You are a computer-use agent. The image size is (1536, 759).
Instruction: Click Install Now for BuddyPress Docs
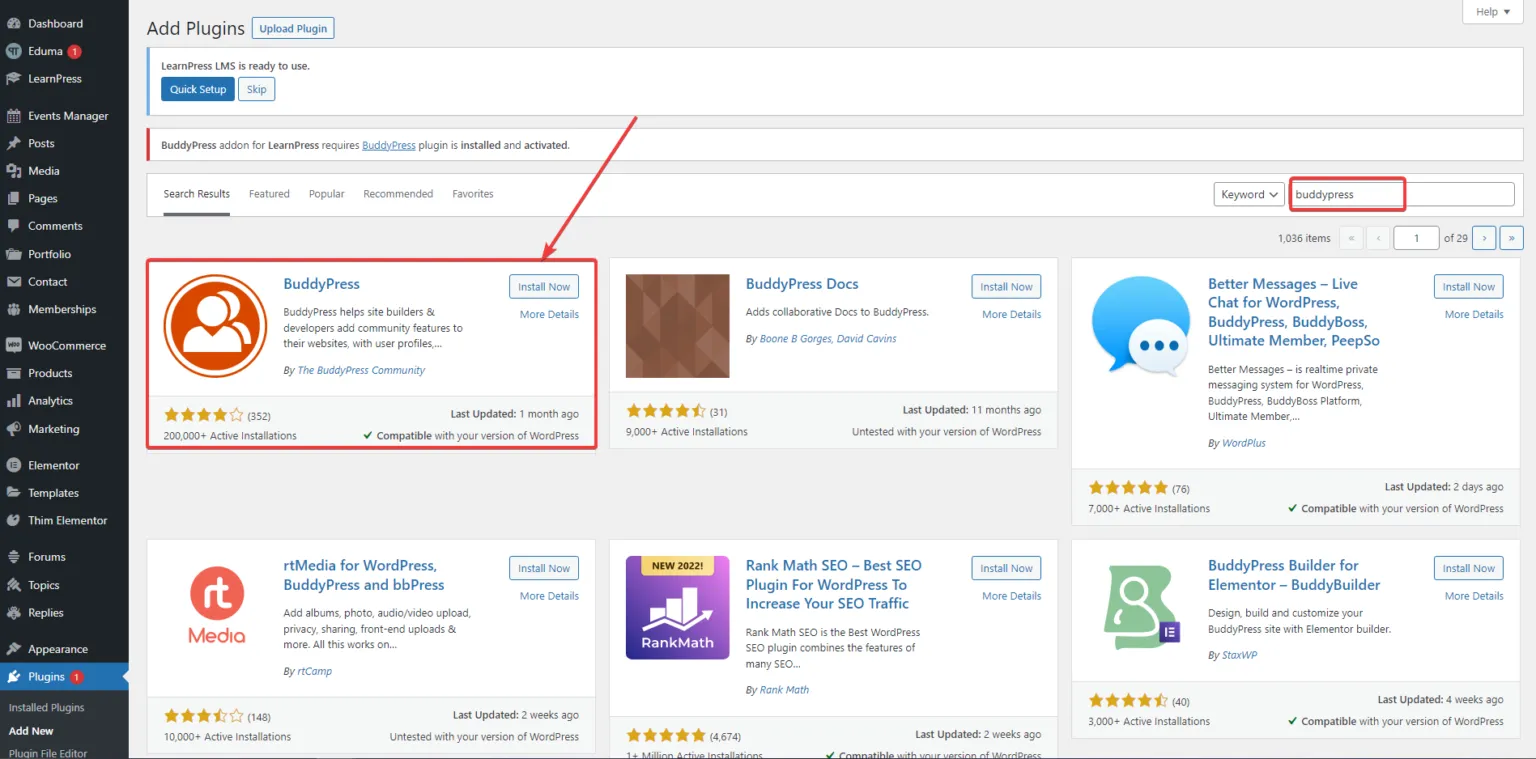pos(1006,287)
